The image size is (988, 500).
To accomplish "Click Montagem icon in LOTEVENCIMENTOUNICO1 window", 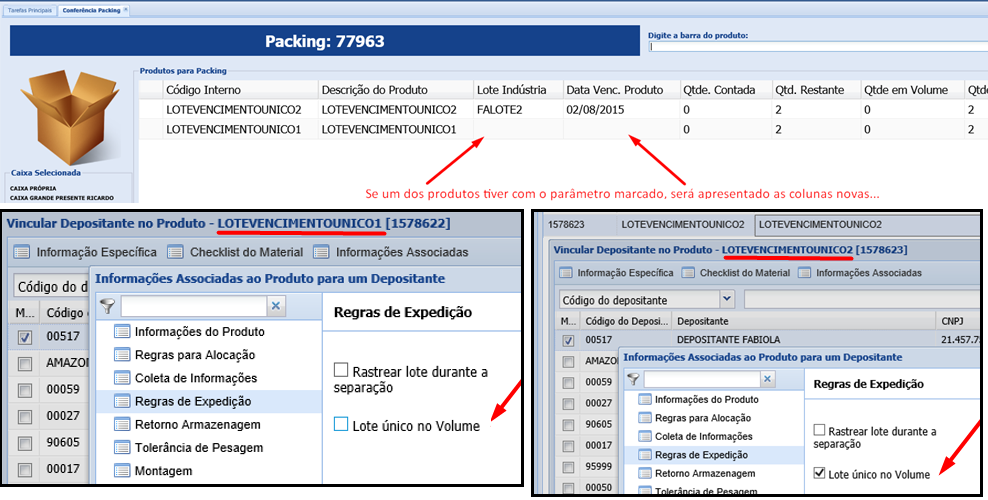I will coord(122,470).
